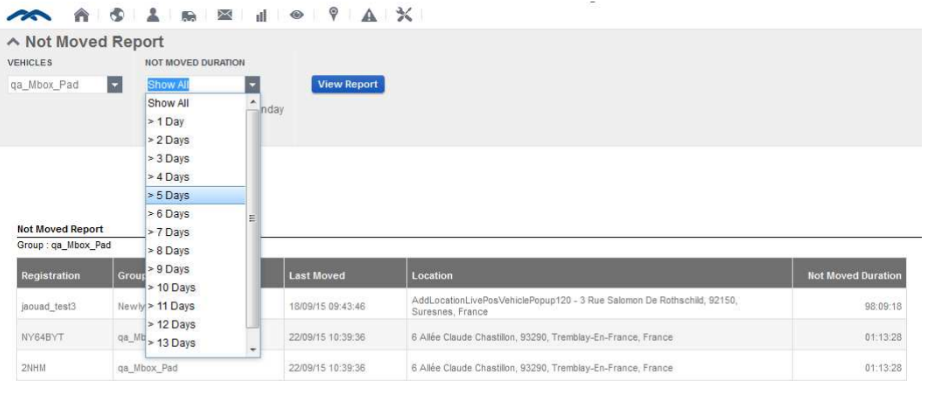The width and height of the screenshot is (926, 394).
Task: Open the location pin icon
Action: 333,15
